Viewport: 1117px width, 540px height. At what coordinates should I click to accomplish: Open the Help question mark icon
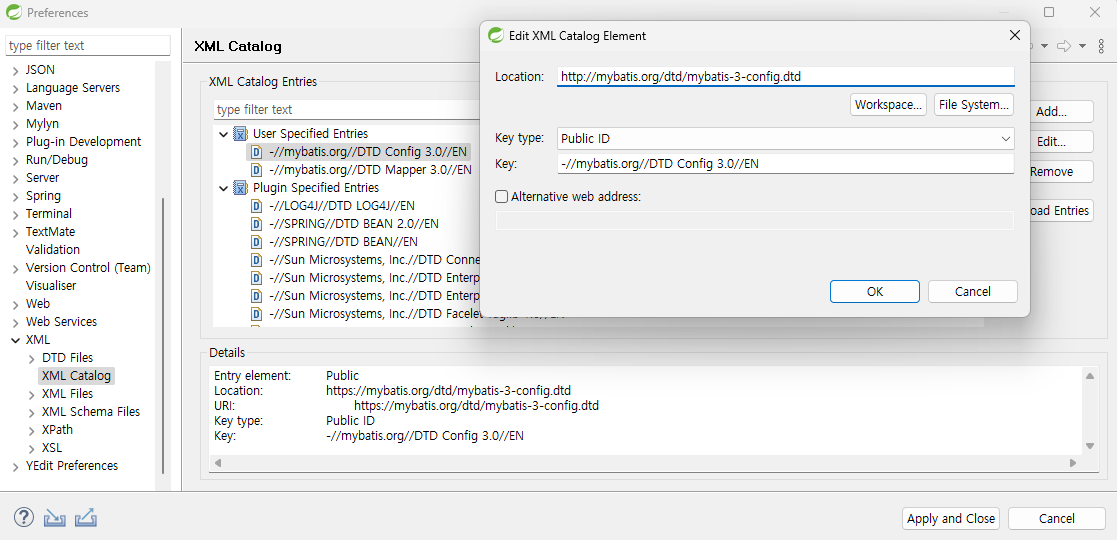click(x=24, y=518)
